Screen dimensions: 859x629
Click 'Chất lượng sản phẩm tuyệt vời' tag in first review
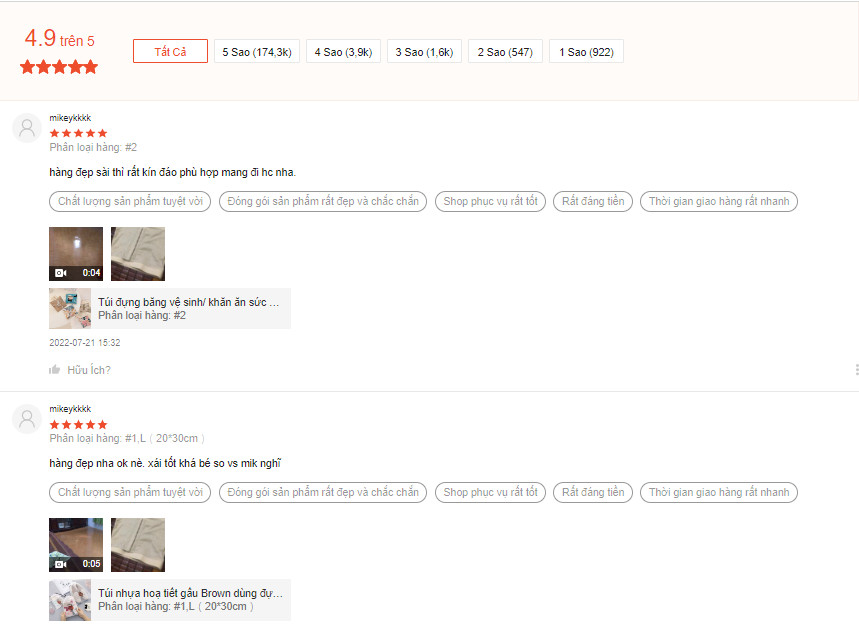(x=130, y=202)
